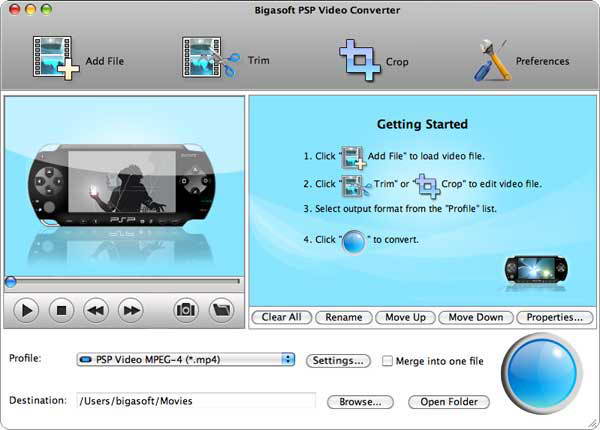
Task: Rewind the preview video
Action: click(96, 310)
